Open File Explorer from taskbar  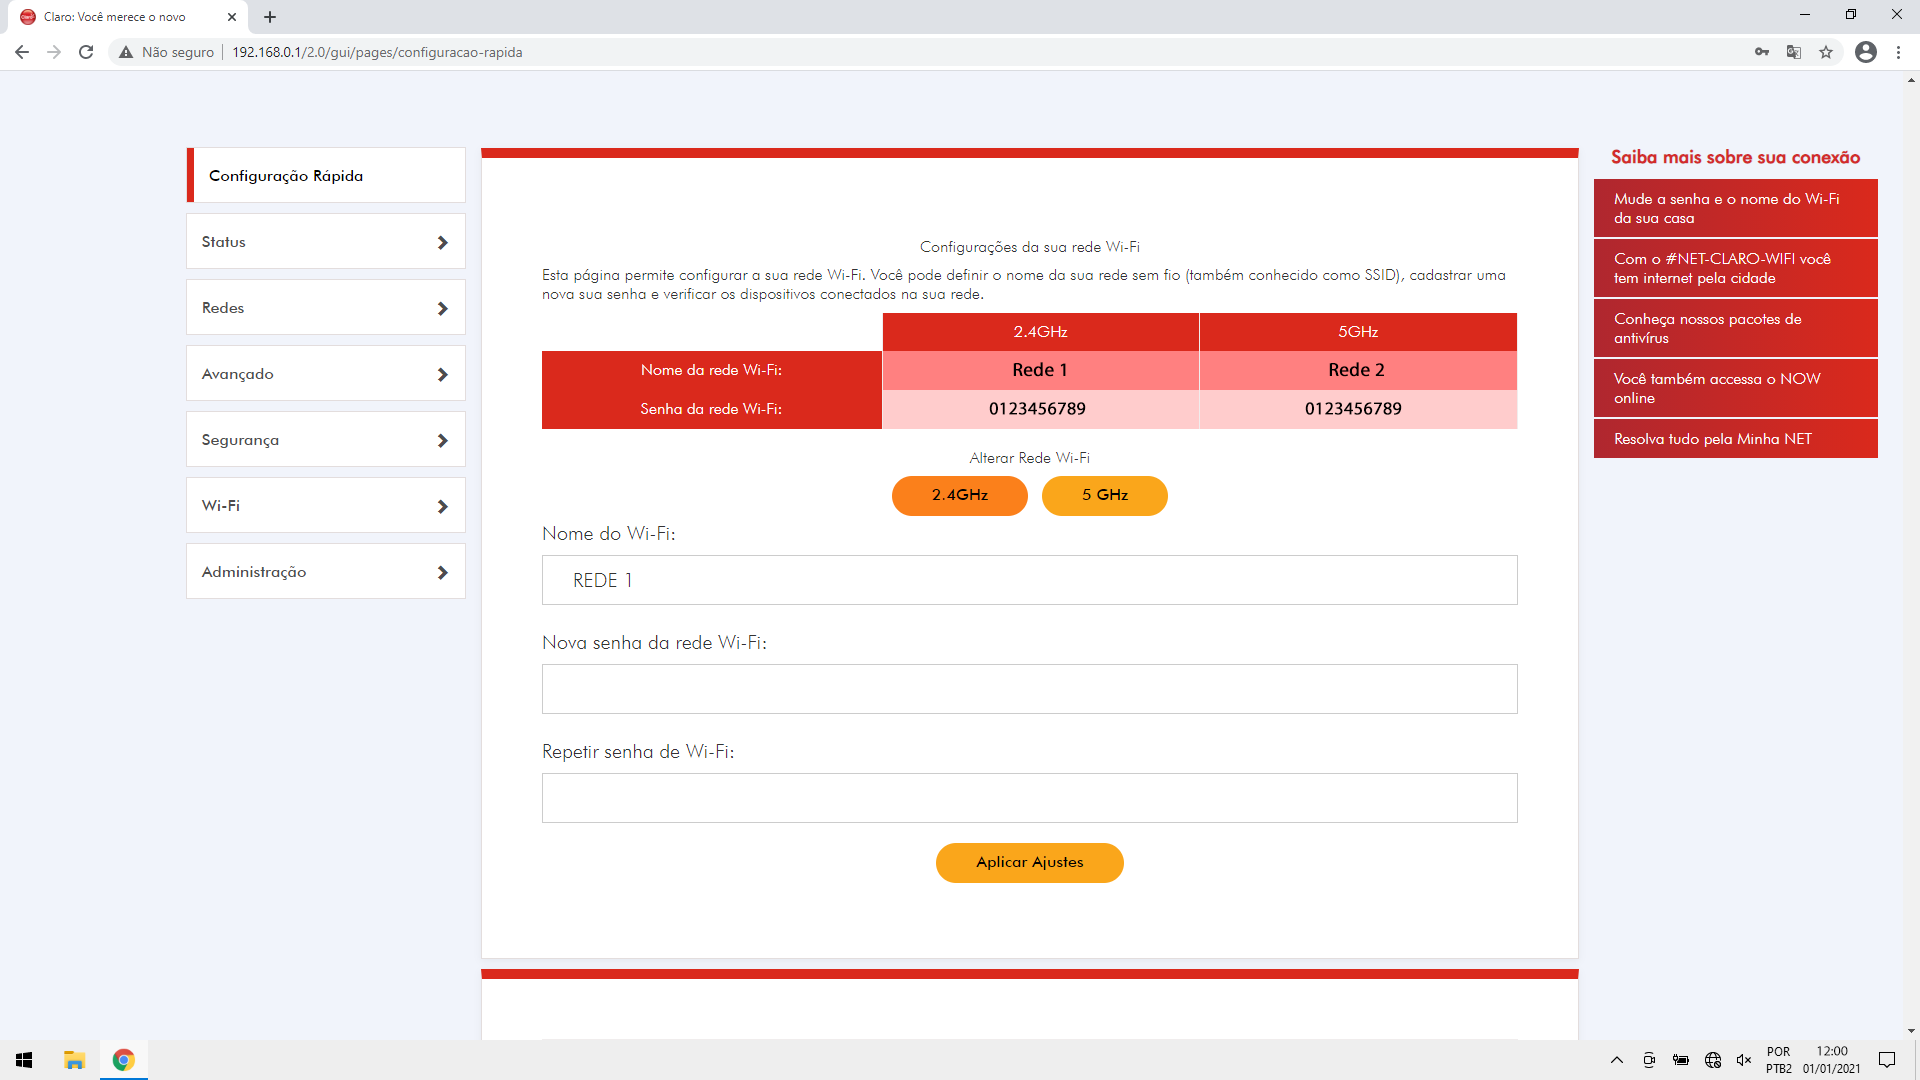[74, 1060]
